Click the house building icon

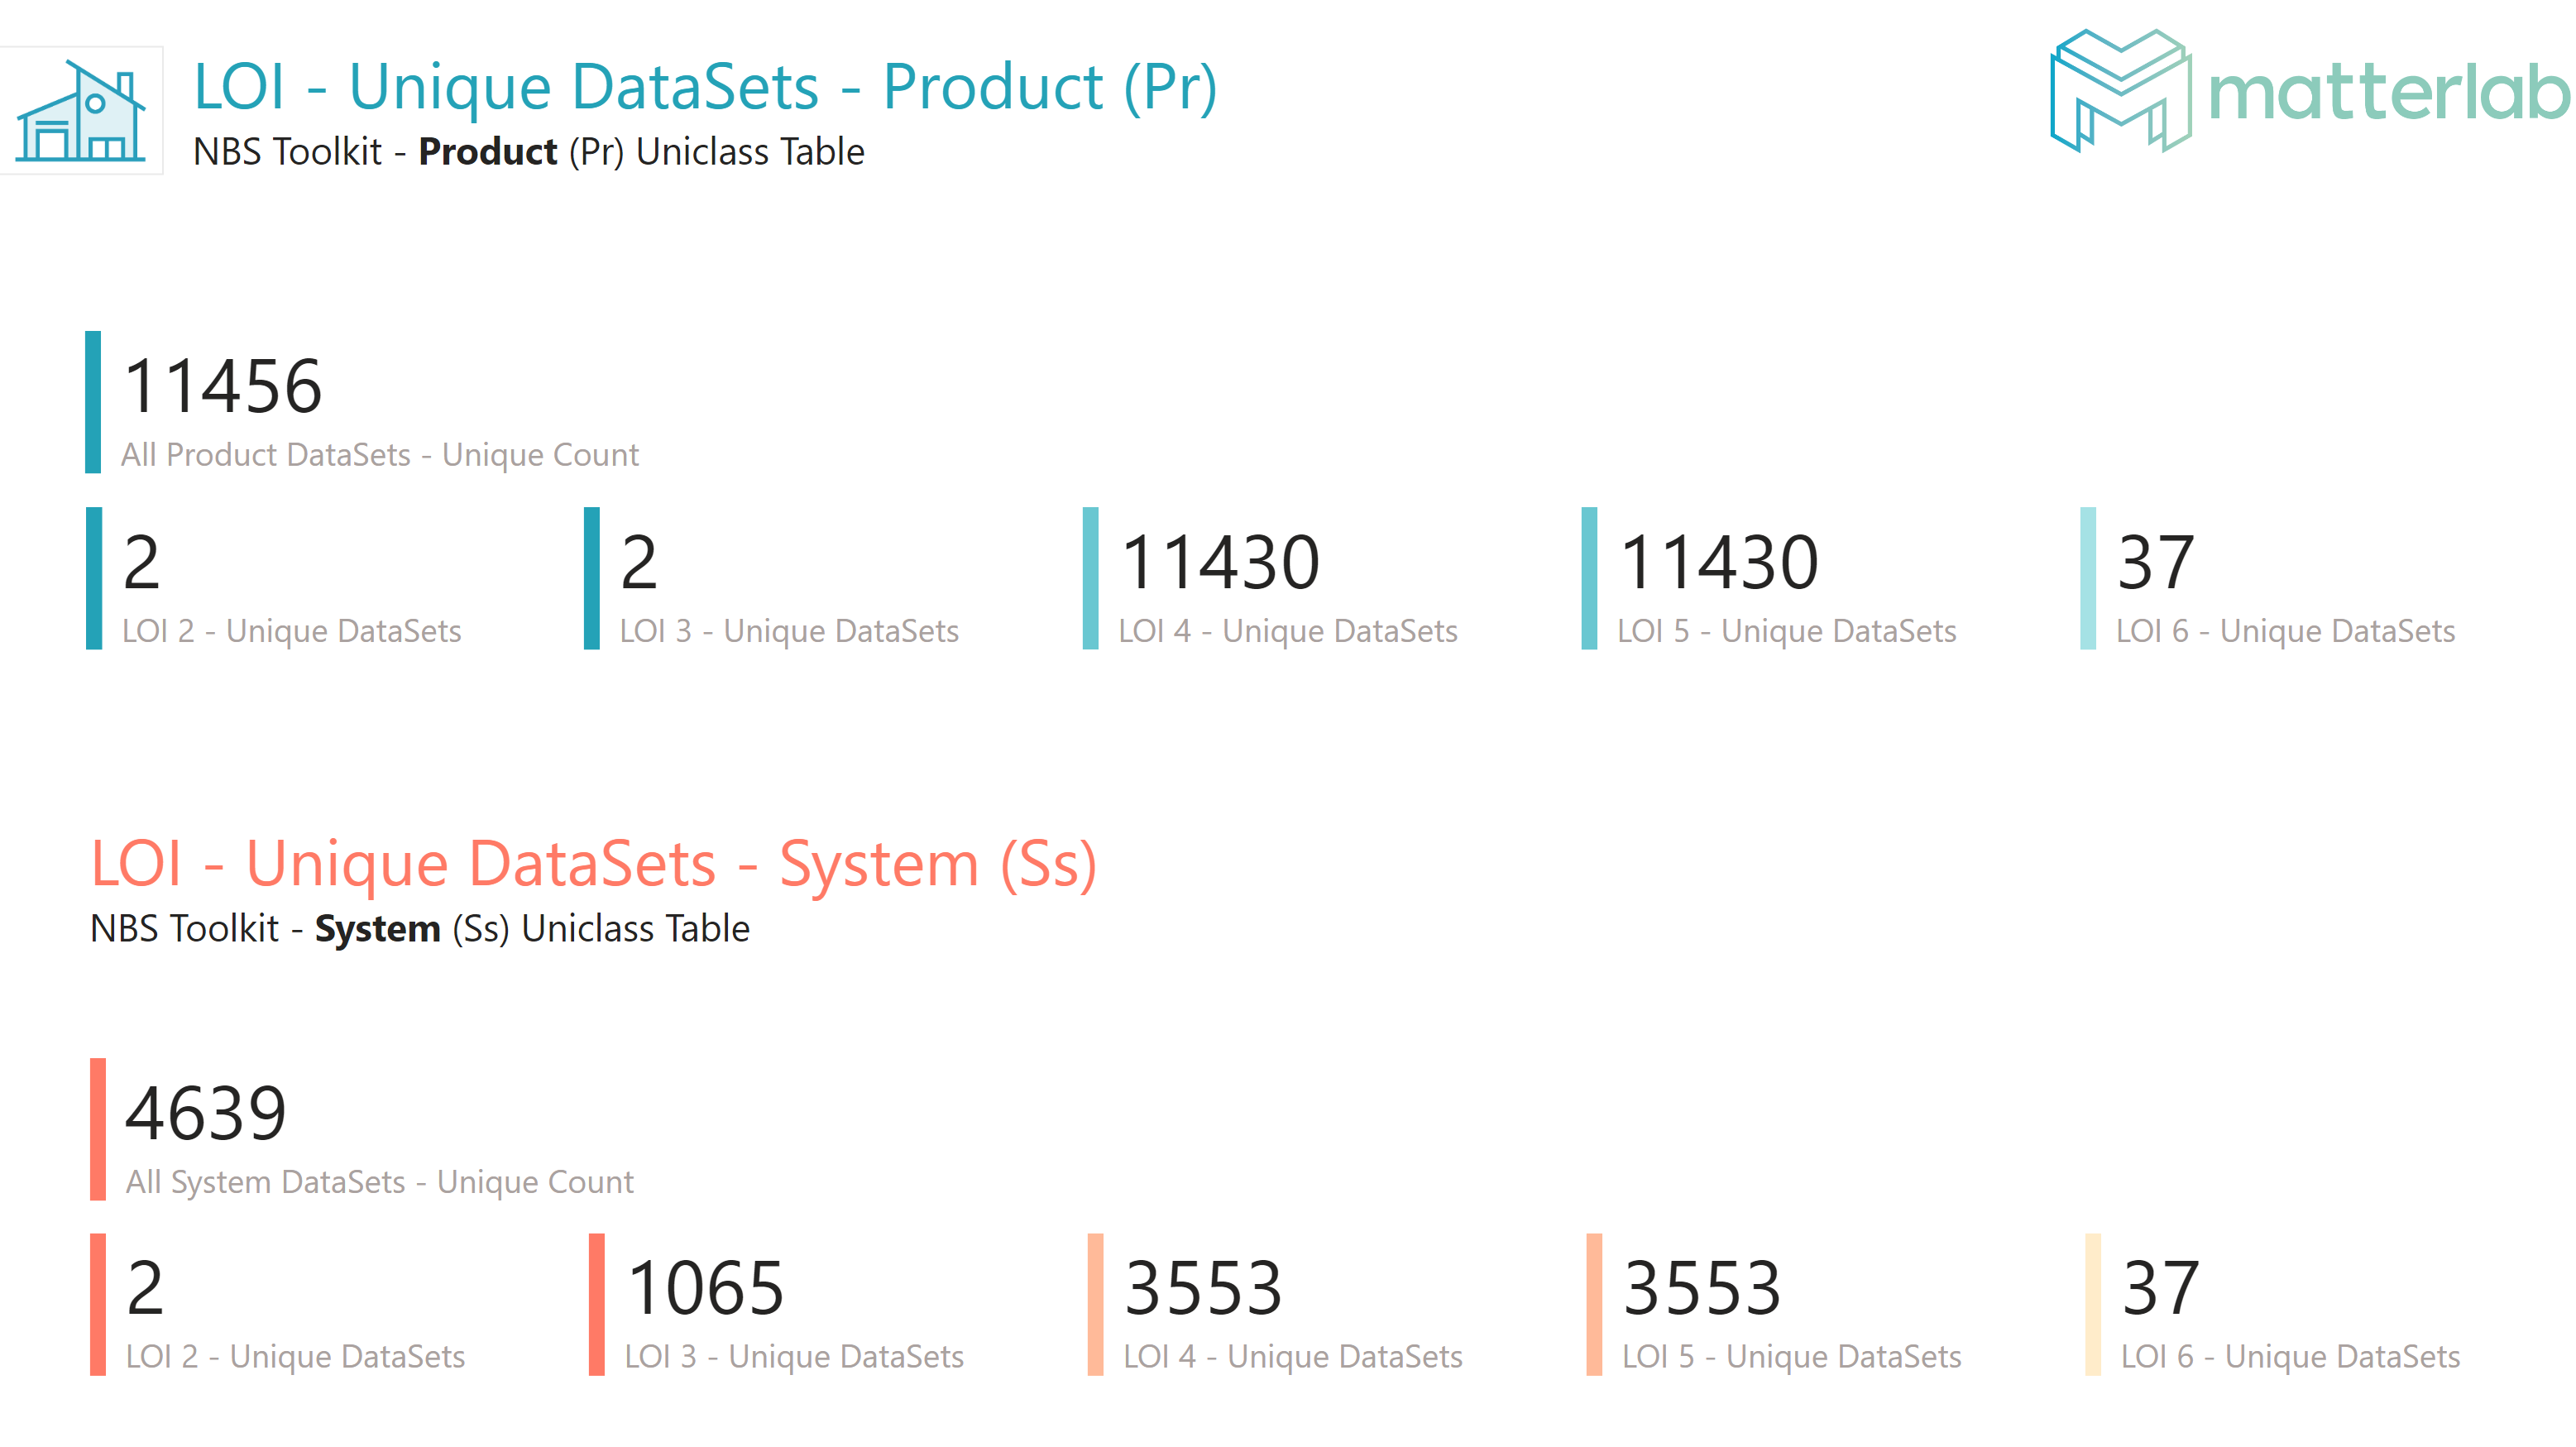click(80, 110)
